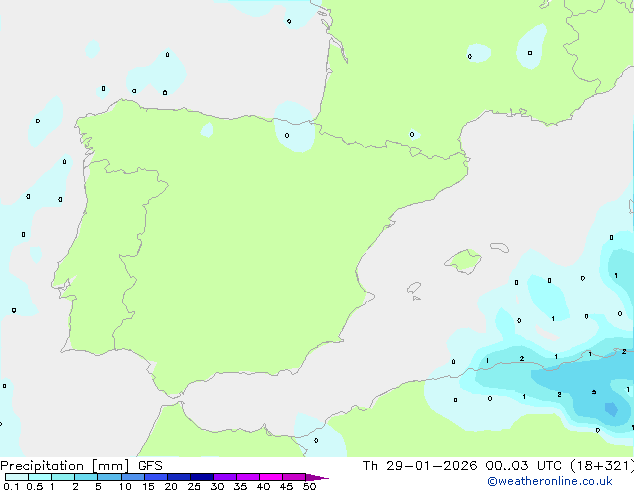Image resolution: width=634 pixels, height=490 pixels.
Task: Select the palest legend swatch between 0.1 and 0.5
Action: [17, 477]
